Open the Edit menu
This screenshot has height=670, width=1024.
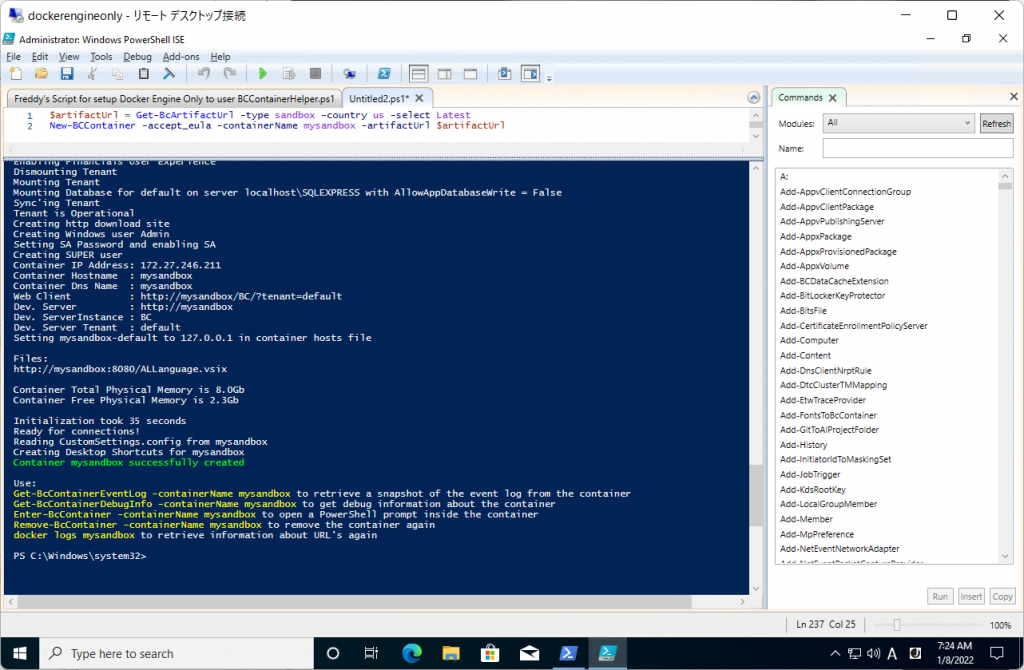pos(40,57)
